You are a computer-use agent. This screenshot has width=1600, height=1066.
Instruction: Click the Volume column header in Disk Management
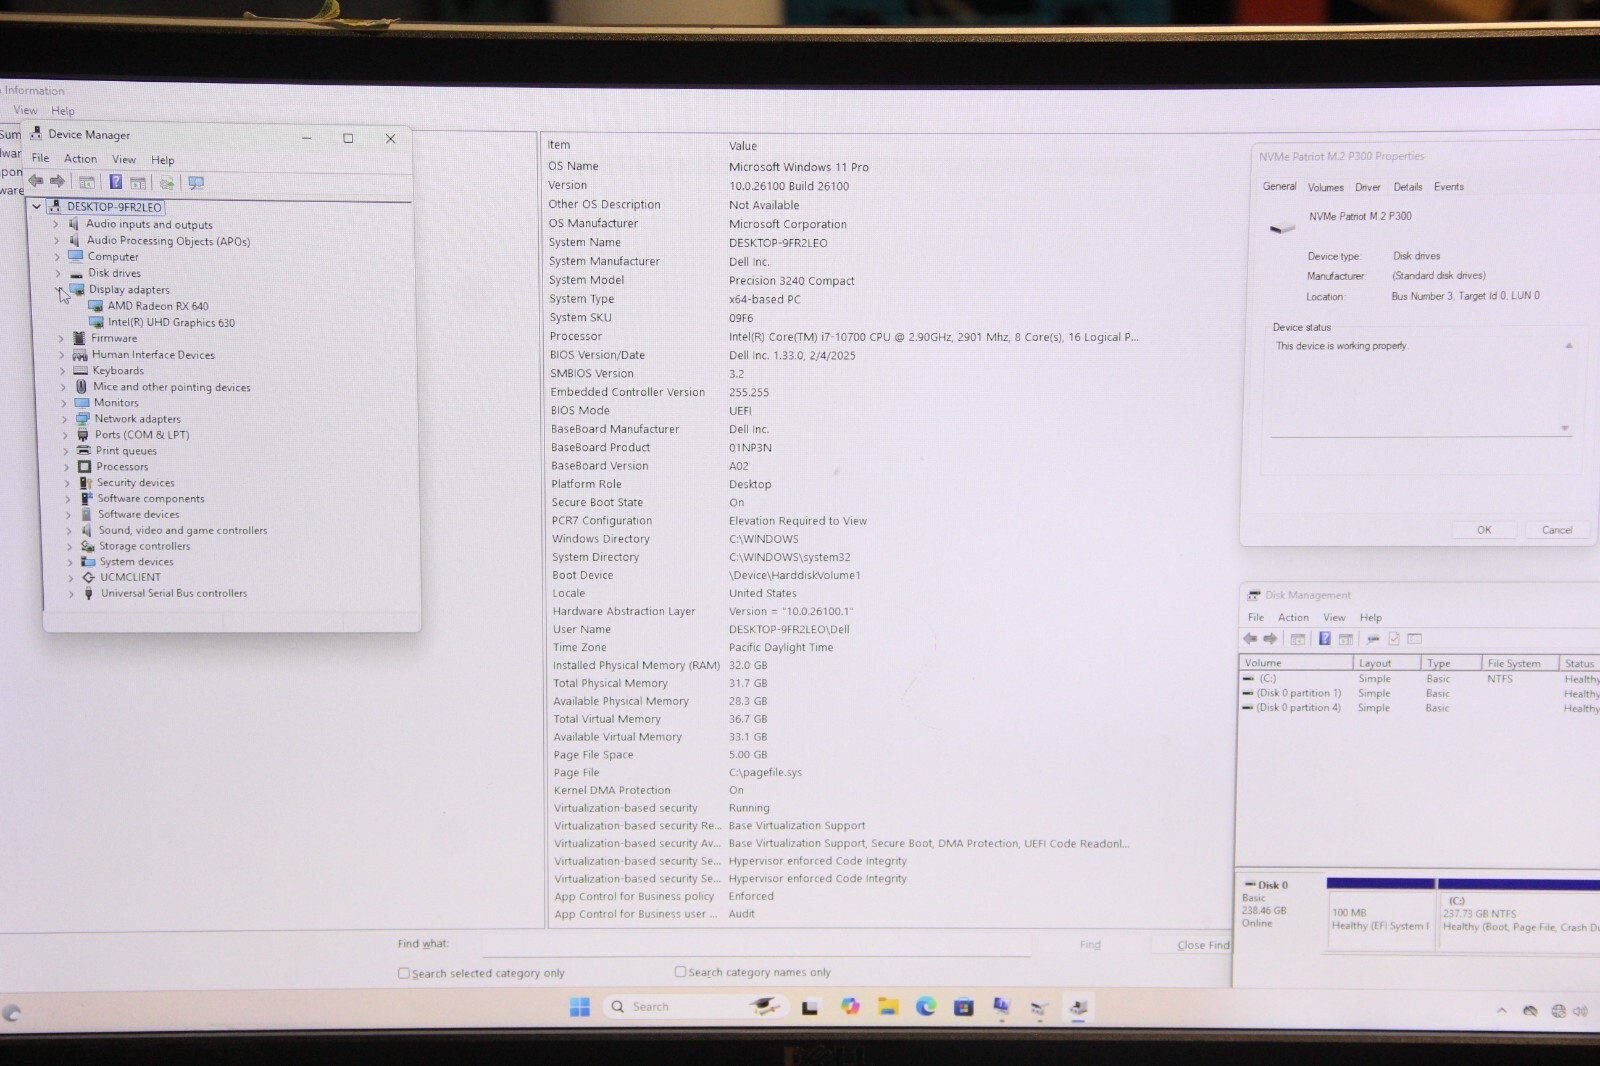coord(1295,663)
